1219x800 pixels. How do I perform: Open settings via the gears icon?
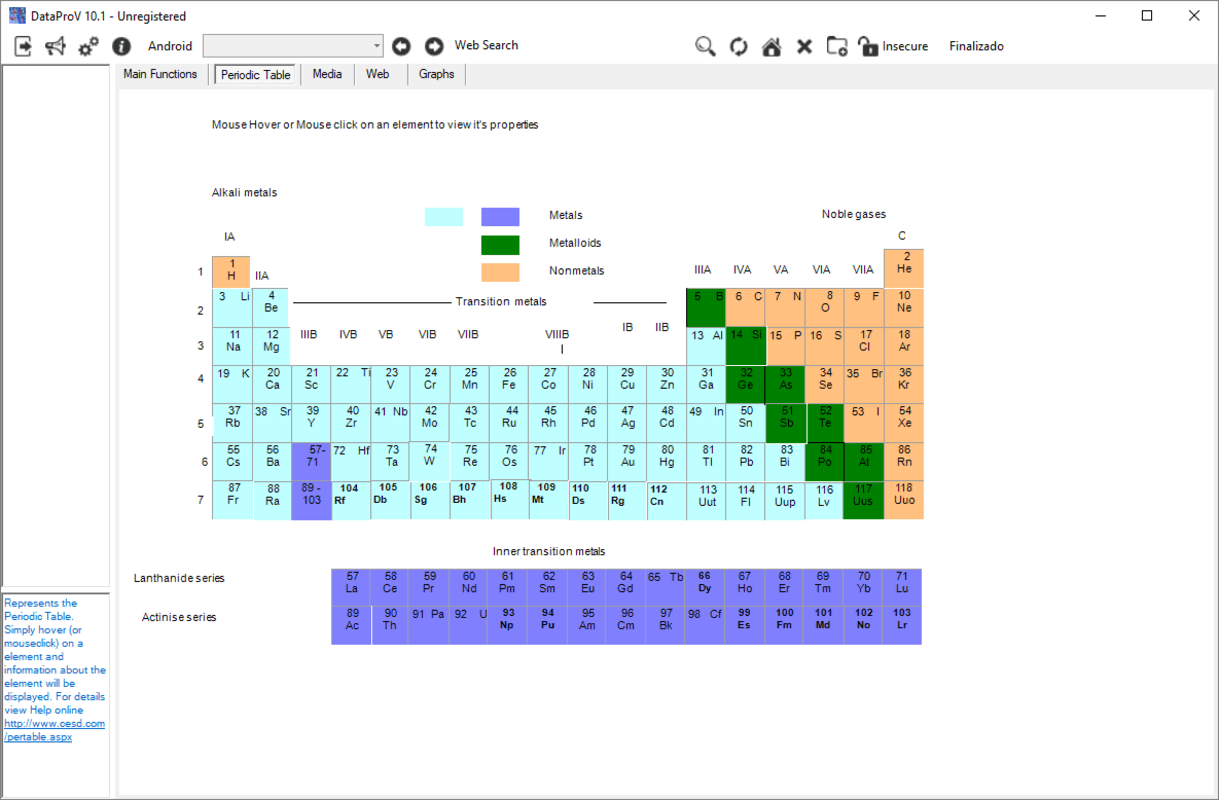tap(88, 46)
